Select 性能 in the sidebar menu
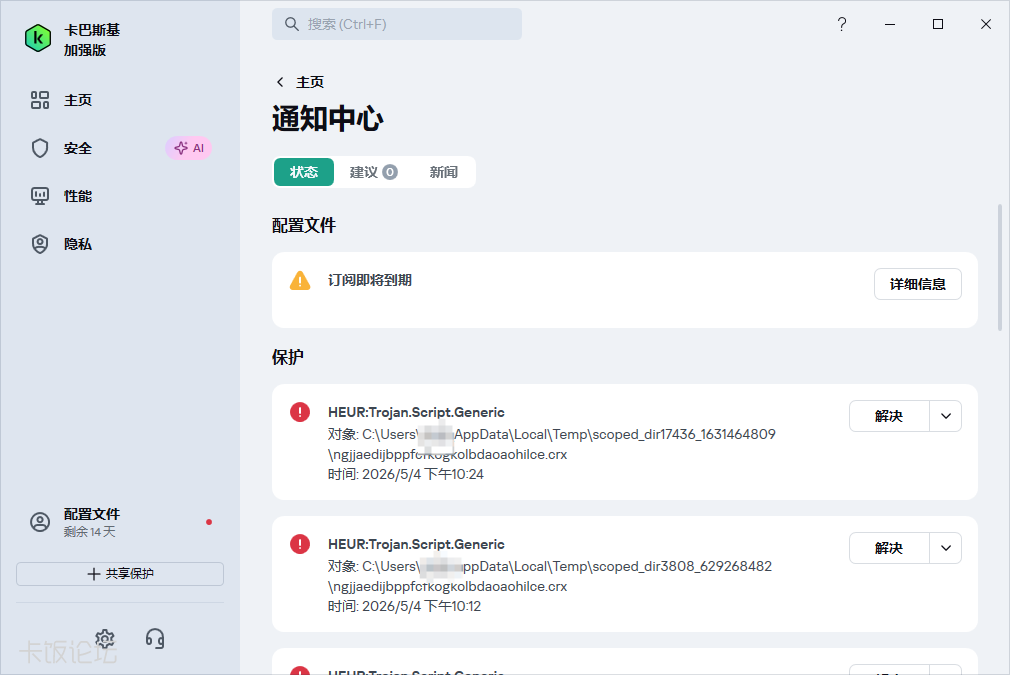1010x675 pixels. tap(78, 196)
